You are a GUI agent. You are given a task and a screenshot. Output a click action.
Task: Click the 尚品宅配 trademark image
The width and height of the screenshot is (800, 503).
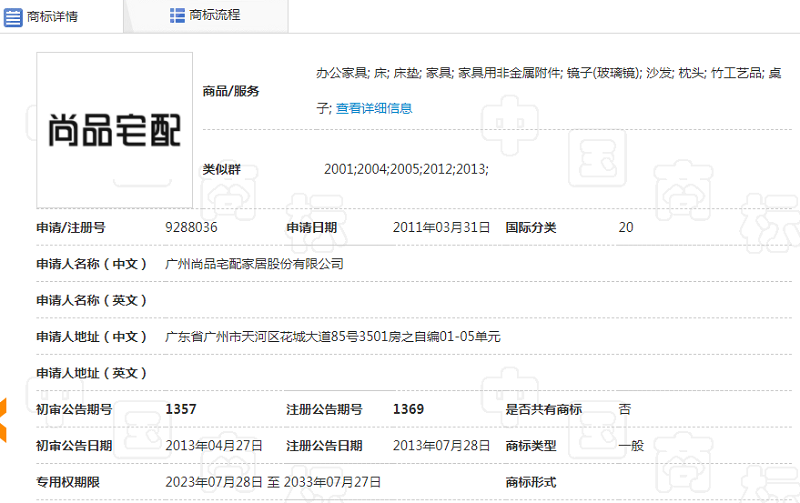point(114,130)
